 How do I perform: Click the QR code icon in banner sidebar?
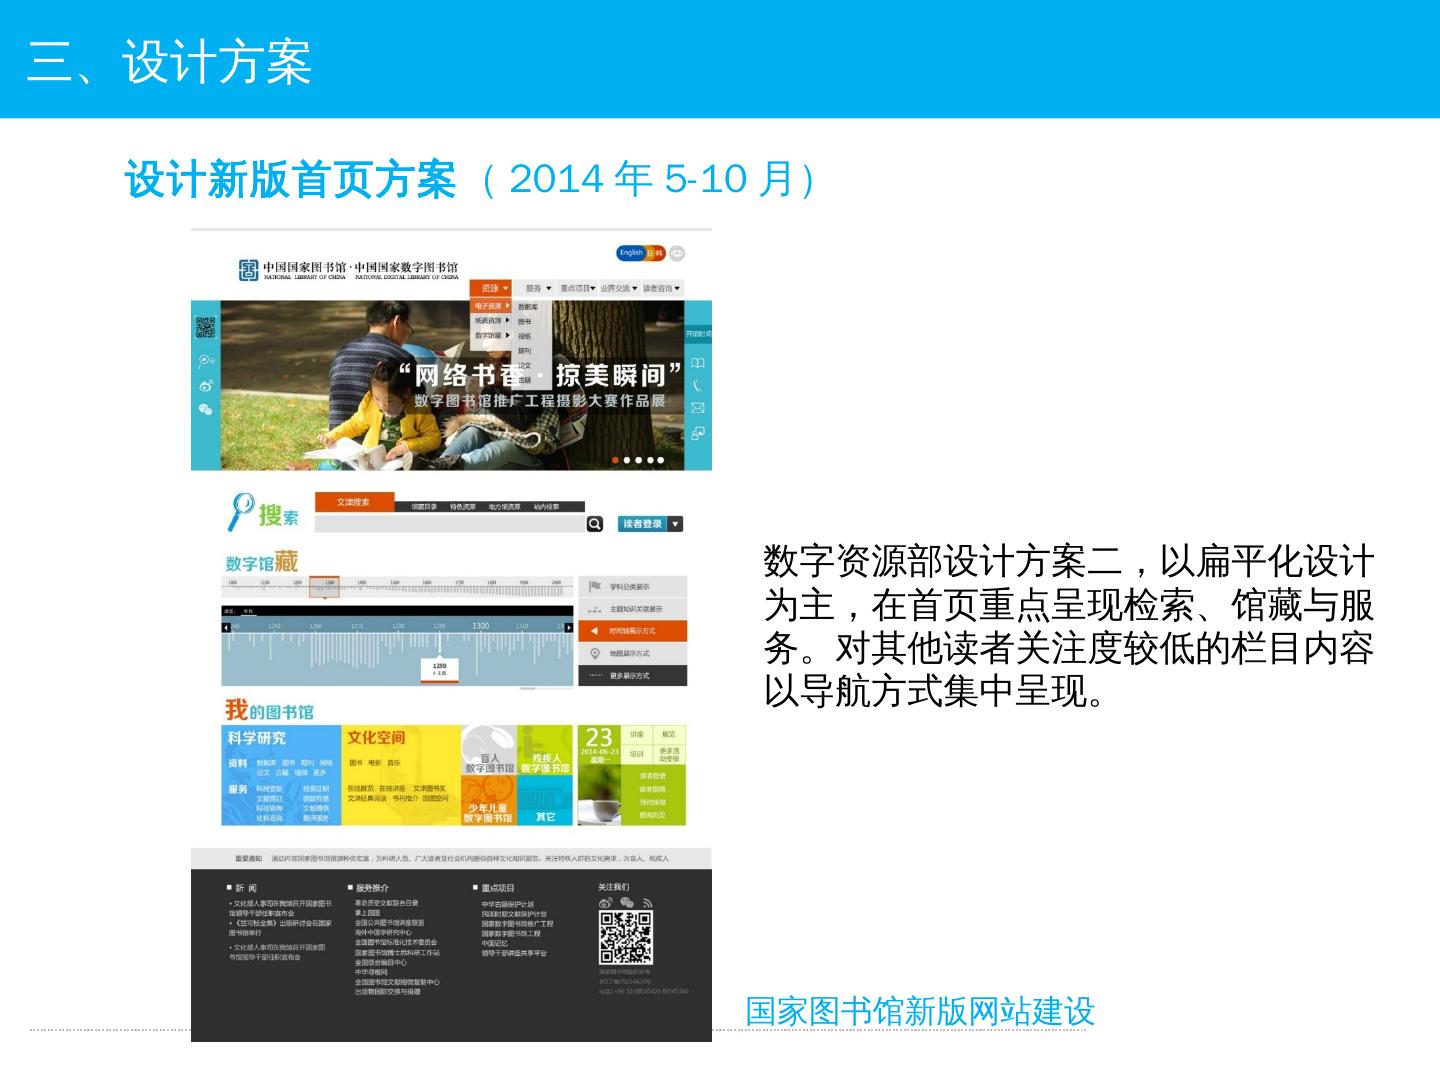point(205,327)
